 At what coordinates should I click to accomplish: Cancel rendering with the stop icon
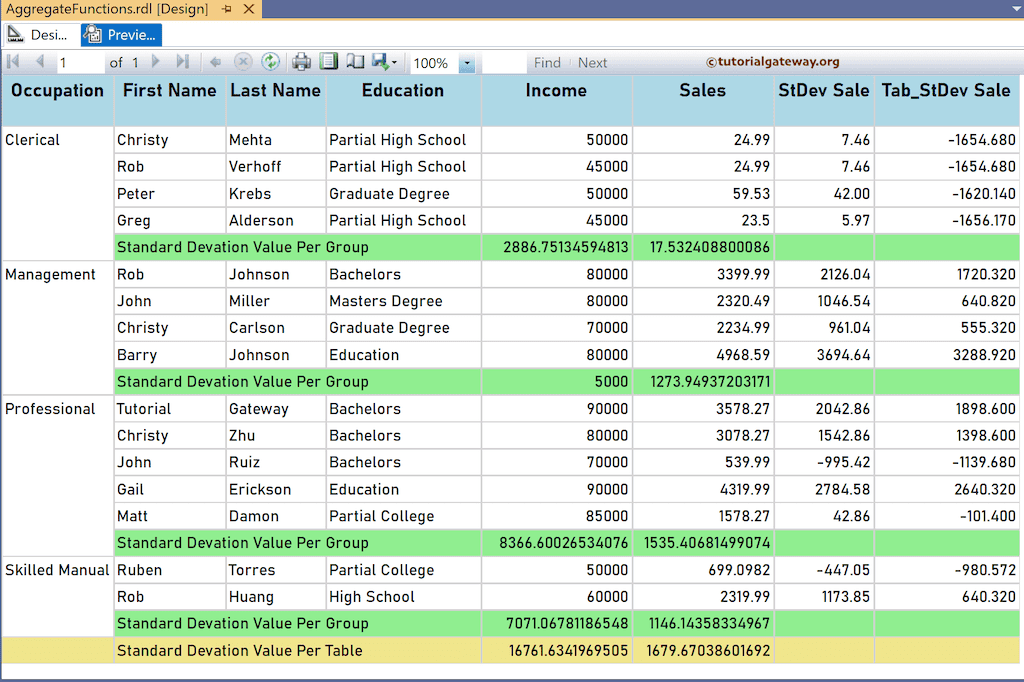(242, 62)
